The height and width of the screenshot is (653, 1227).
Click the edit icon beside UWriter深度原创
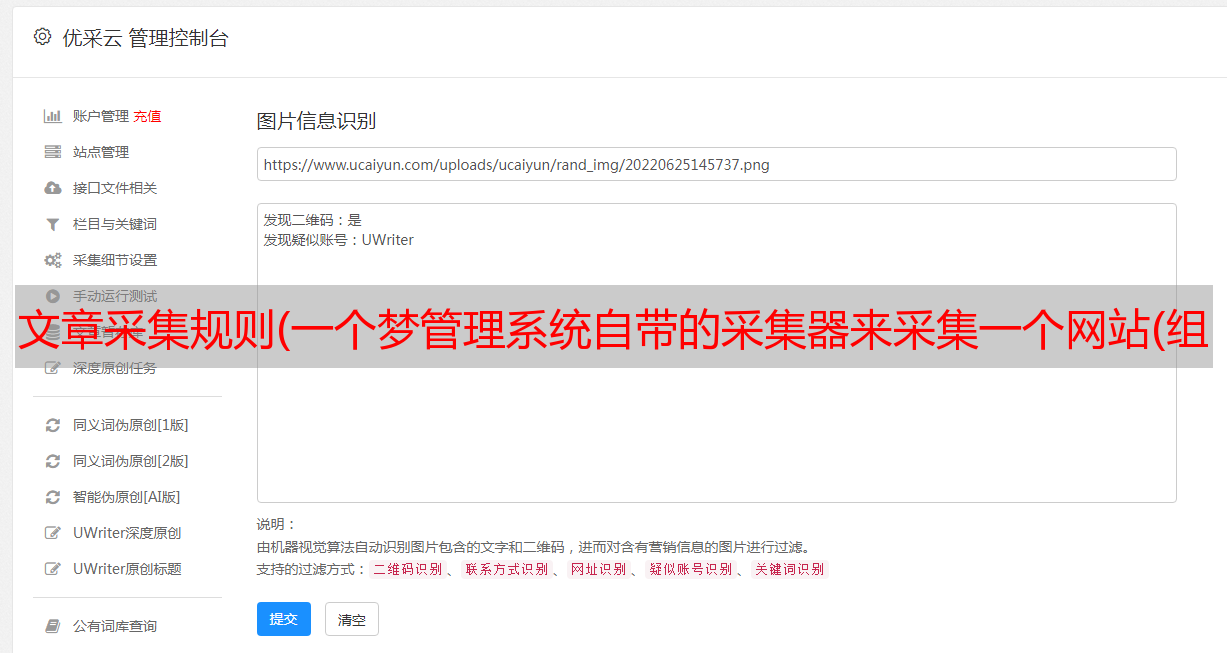click(x=53, y=533)
